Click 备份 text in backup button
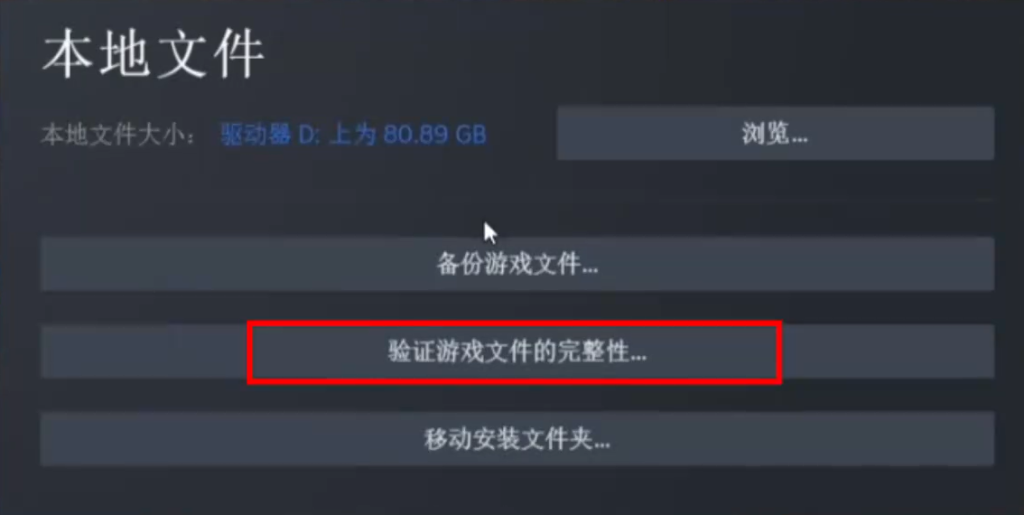The image size is (1024, 515). click(x=460, y=264)
